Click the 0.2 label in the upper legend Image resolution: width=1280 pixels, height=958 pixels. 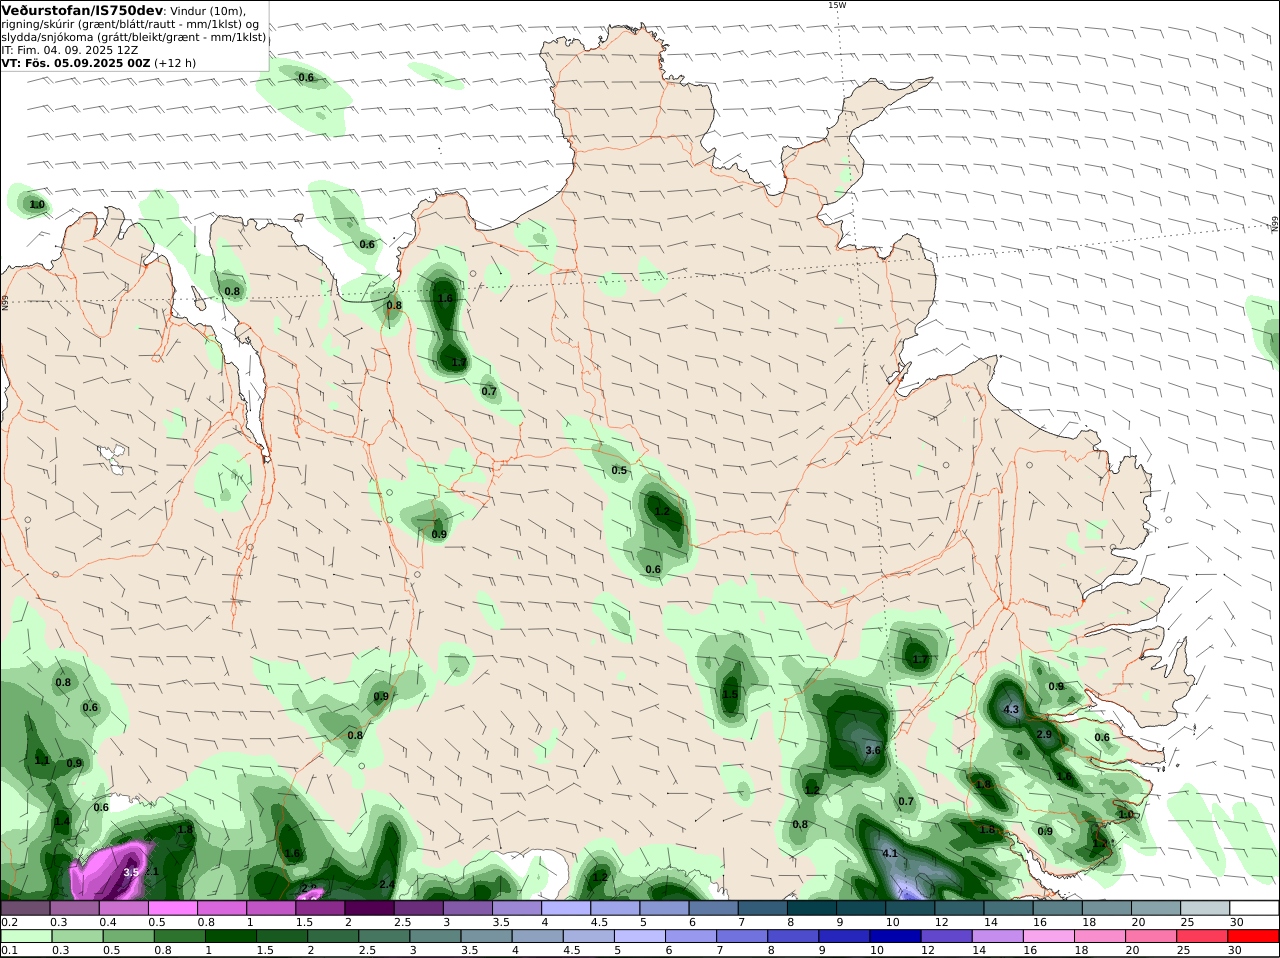click(9, 922)
